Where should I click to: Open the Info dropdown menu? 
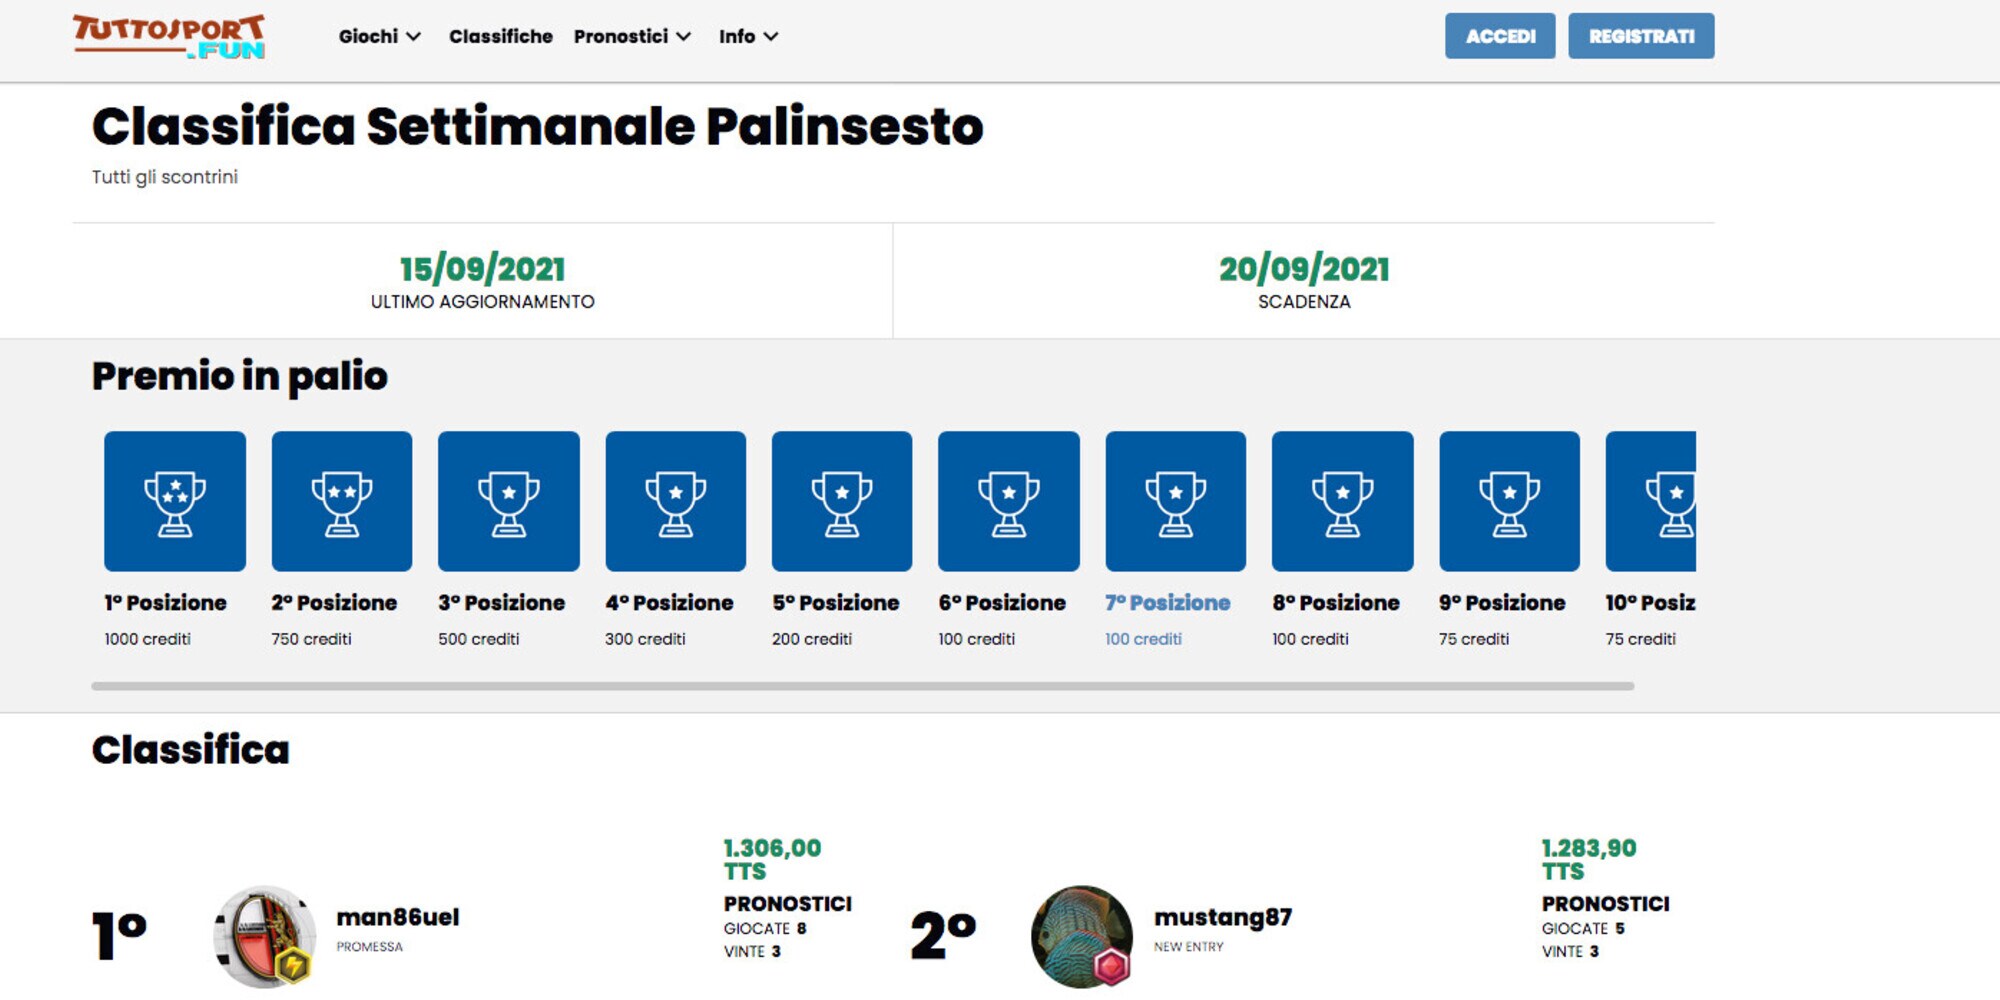[x=748, y=36]
